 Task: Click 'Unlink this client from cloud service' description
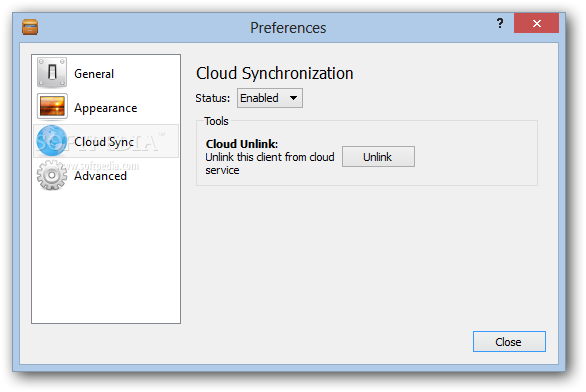(269, 163)
